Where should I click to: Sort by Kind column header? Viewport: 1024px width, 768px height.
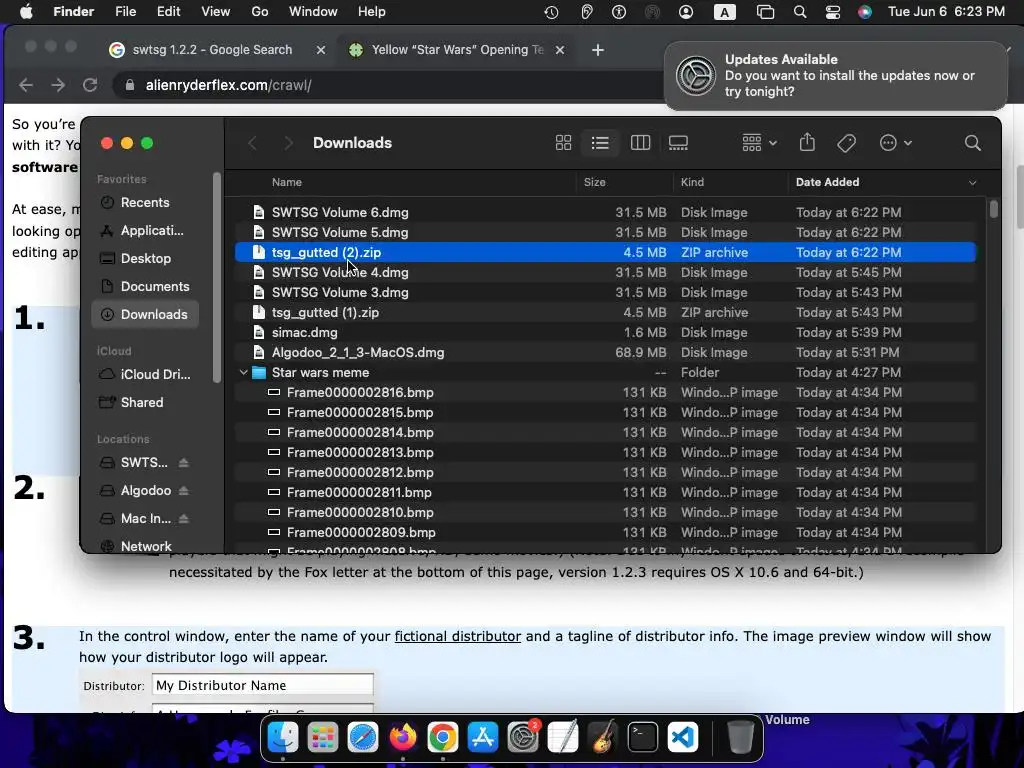coord(692,182)
